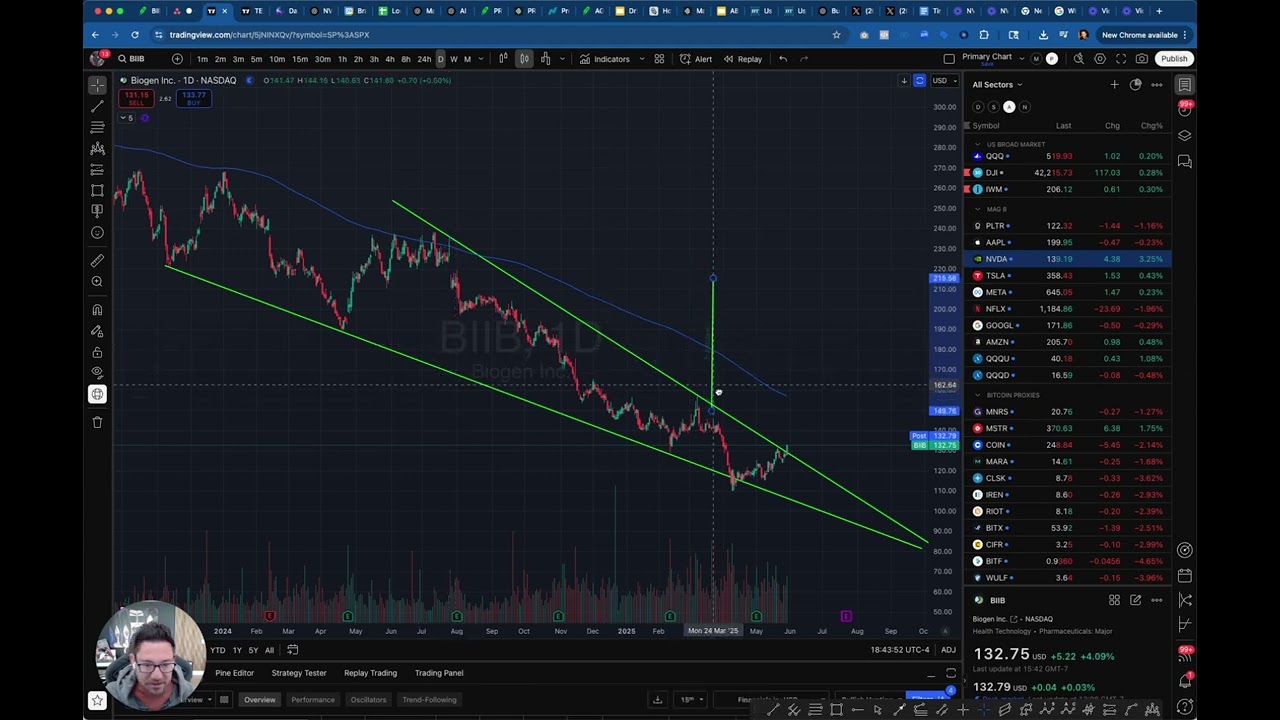Open the forecasting and measurement tools
The width and height of the screenshot is (1280, 720).
tap(97, 169)
